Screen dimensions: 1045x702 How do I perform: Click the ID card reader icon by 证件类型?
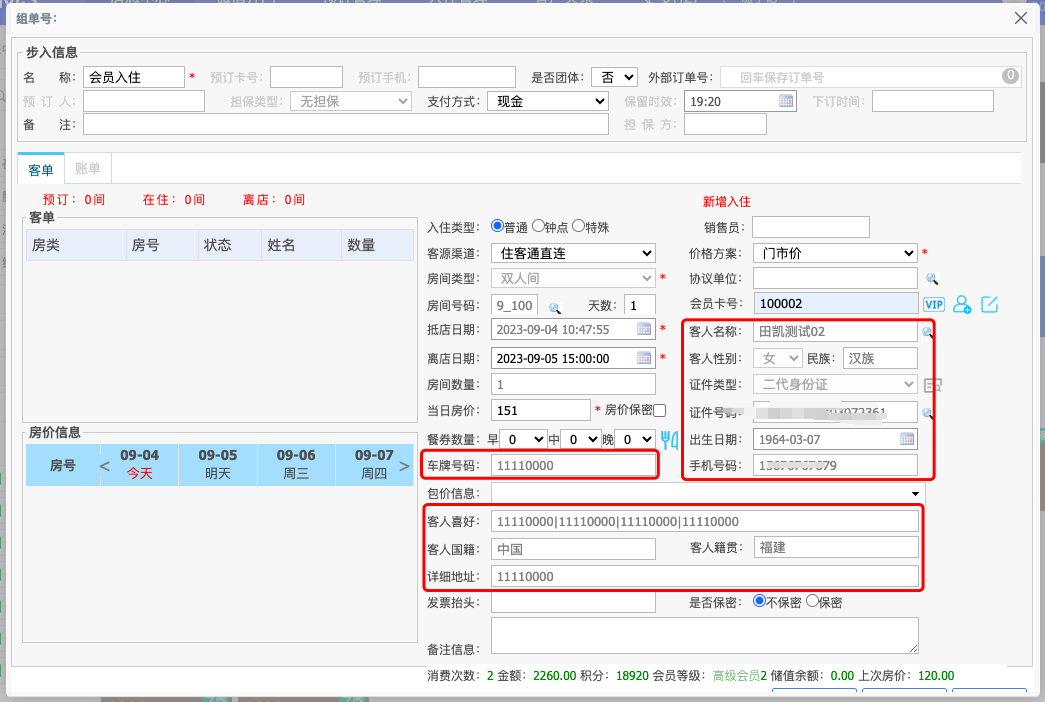932,385
